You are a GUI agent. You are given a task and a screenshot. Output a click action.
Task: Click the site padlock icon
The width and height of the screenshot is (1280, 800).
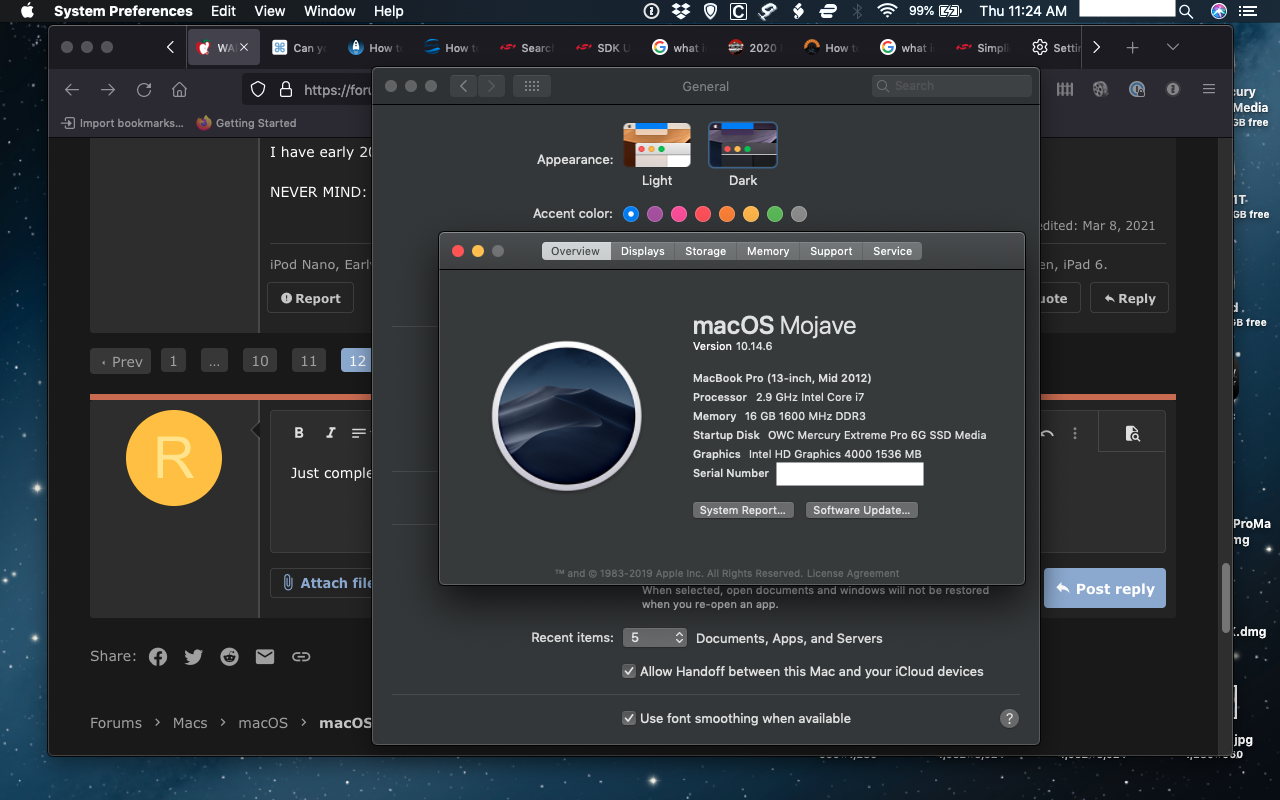[x=285, y=89]
